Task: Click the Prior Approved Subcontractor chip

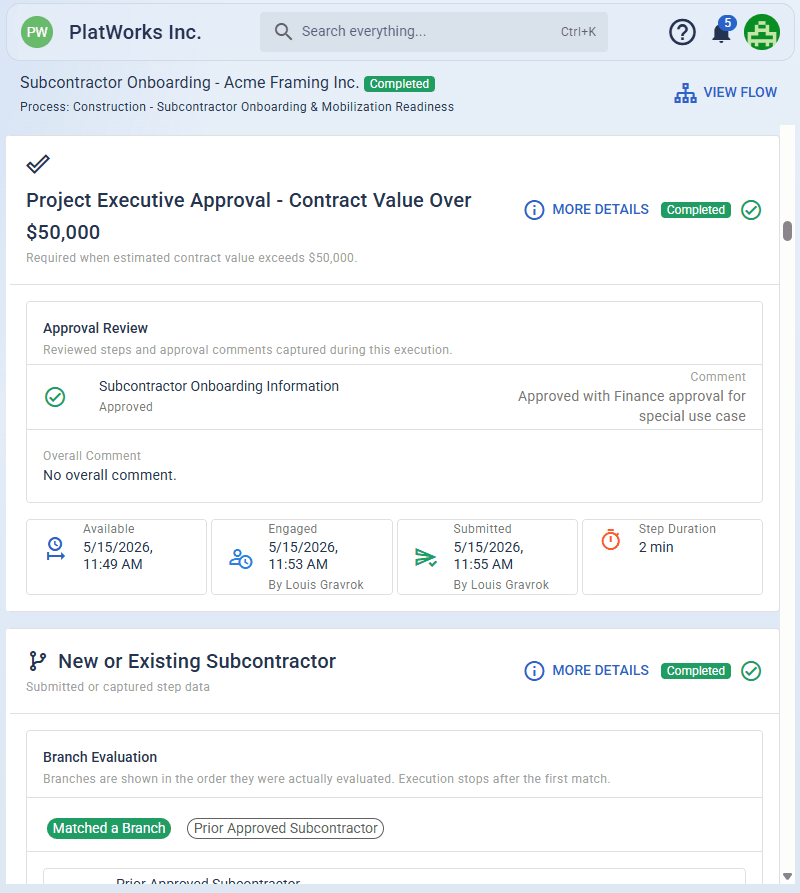Action: (285, 828)
